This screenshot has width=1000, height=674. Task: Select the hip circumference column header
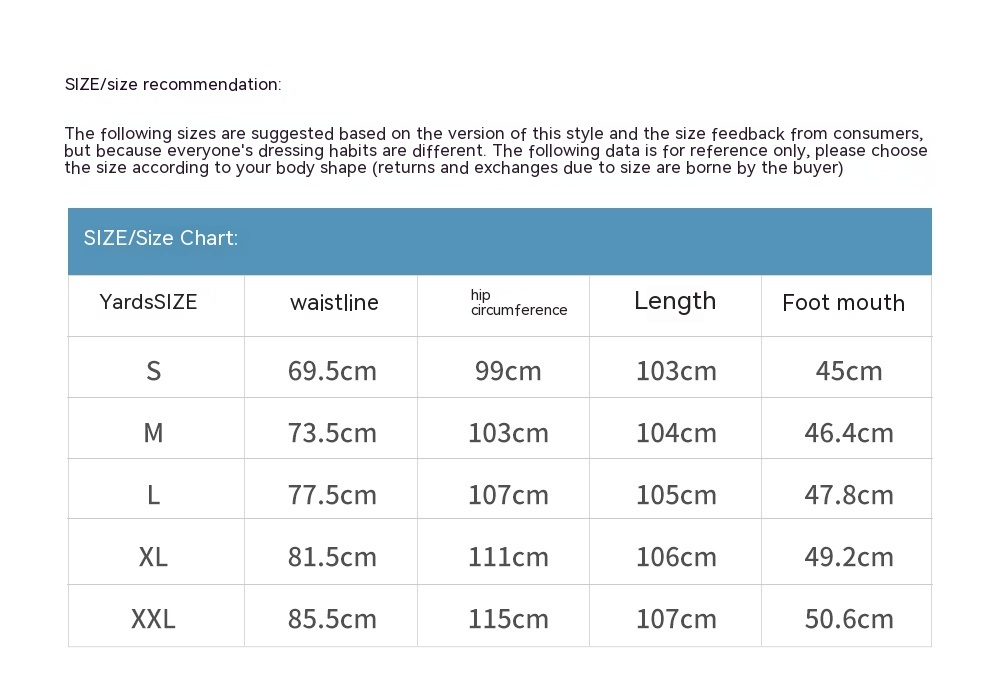pos(518,302)
